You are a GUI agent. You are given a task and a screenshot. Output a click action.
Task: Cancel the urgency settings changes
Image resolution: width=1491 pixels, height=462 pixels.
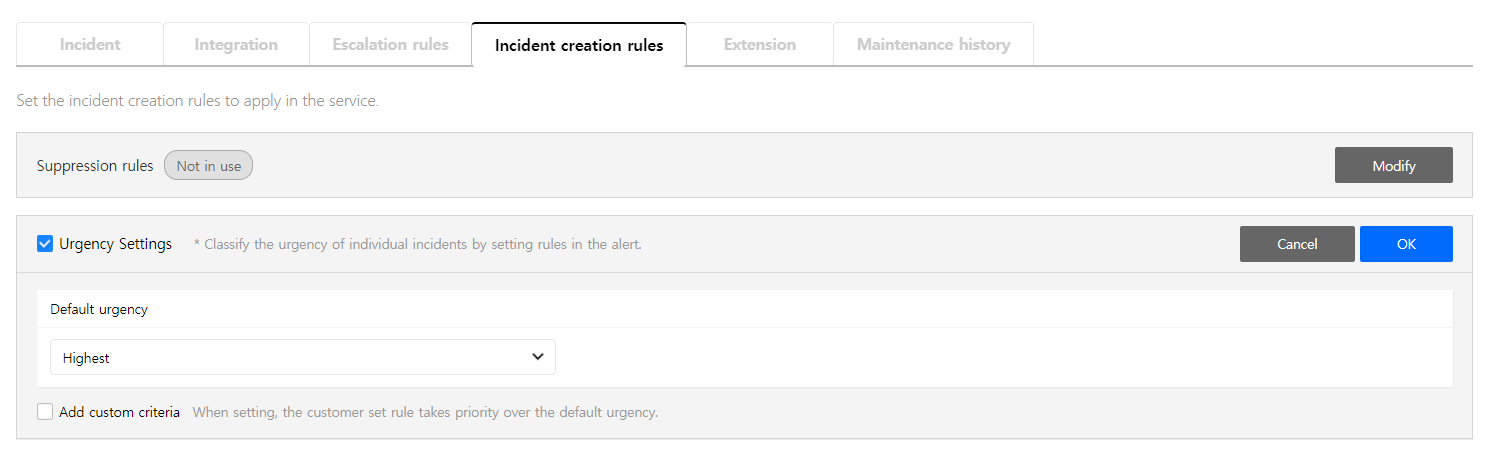[x=1297, y=244]
